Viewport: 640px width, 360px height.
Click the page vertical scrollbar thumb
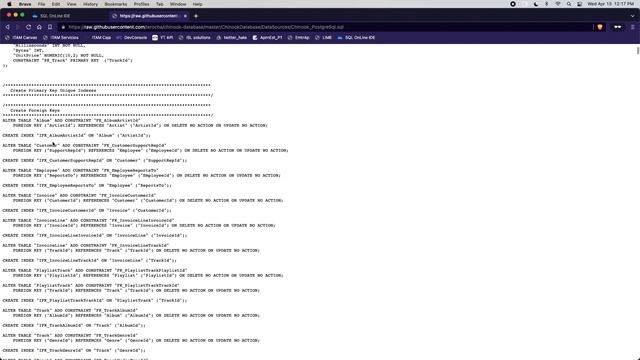tap(638, 50)
